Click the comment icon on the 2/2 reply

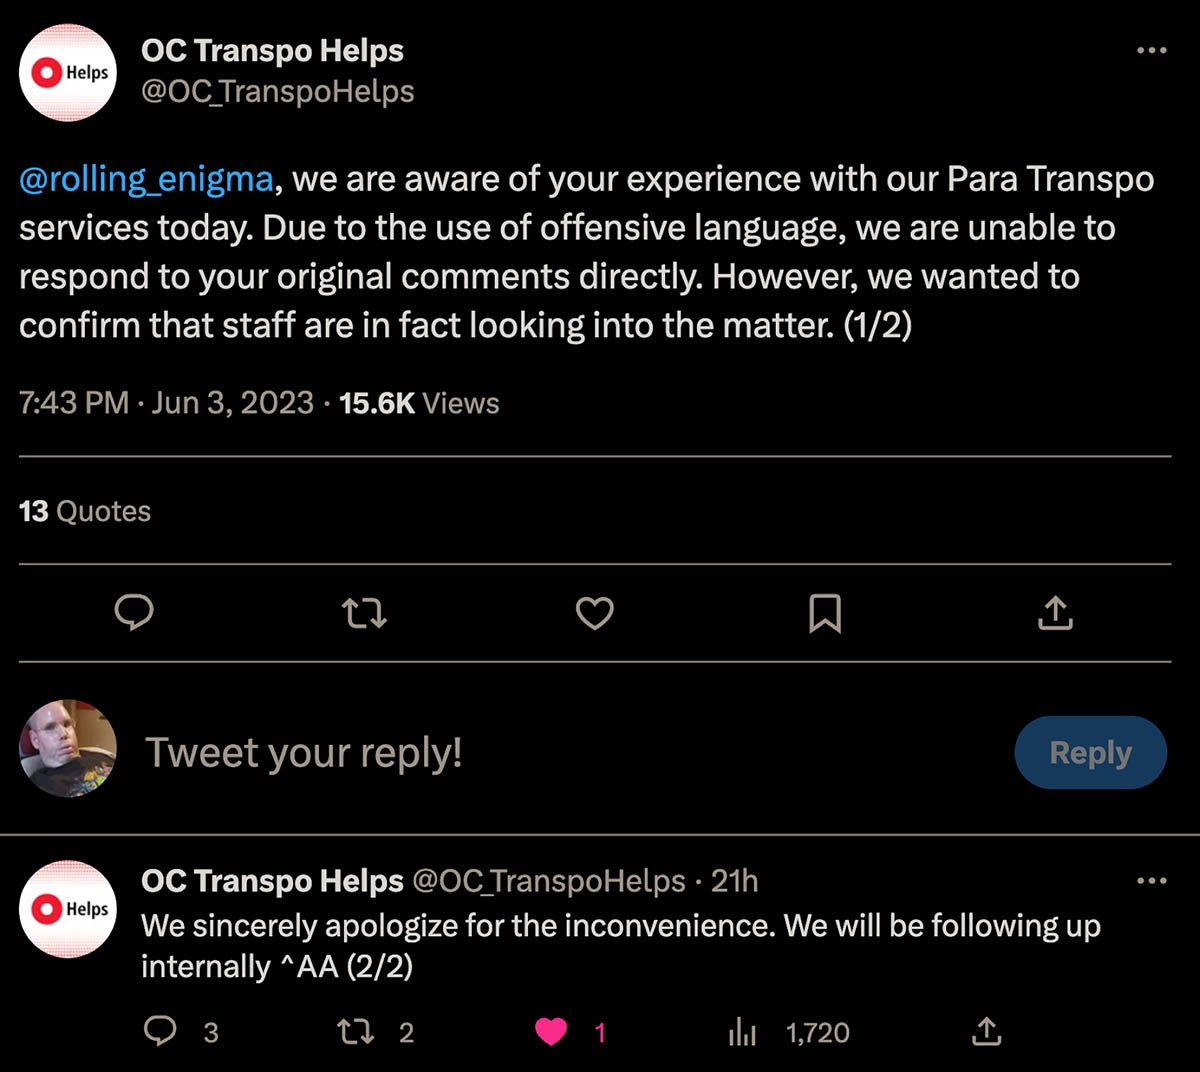click(x=160, y=1031)
